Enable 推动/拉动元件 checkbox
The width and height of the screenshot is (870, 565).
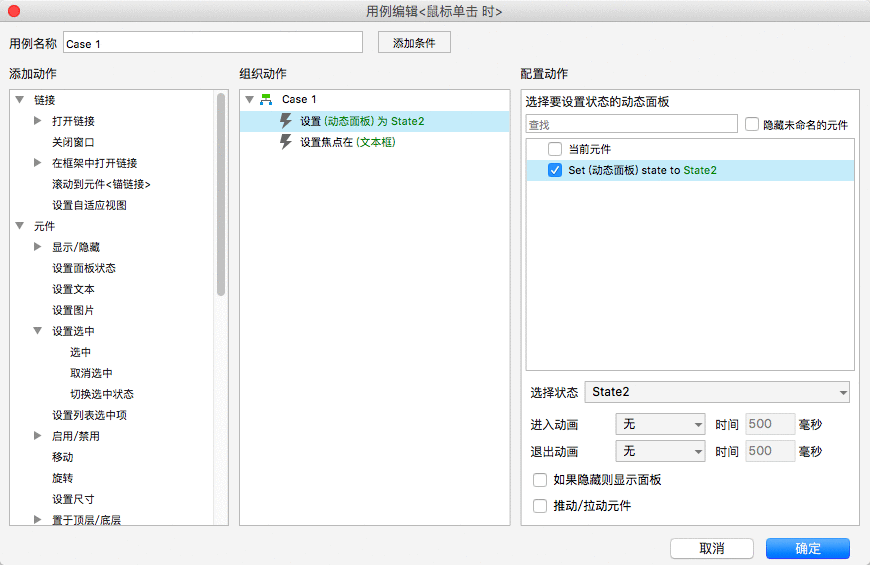pyautogui.click(x=540, y=506)
